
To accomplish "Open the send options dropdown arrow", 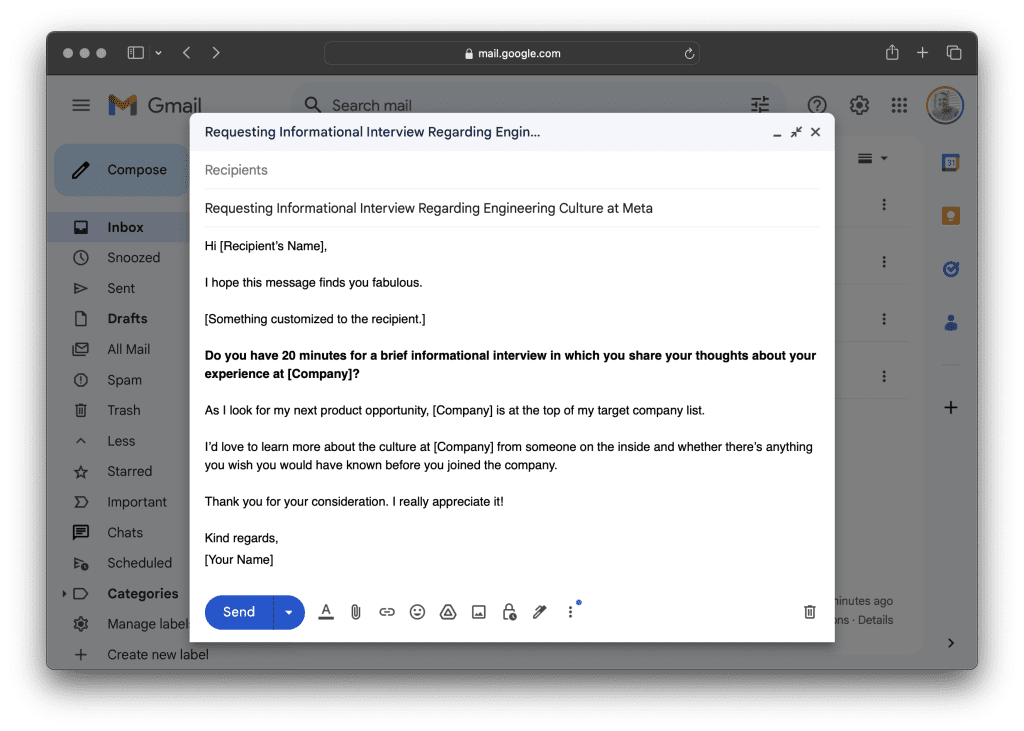I will coord(289,612).
